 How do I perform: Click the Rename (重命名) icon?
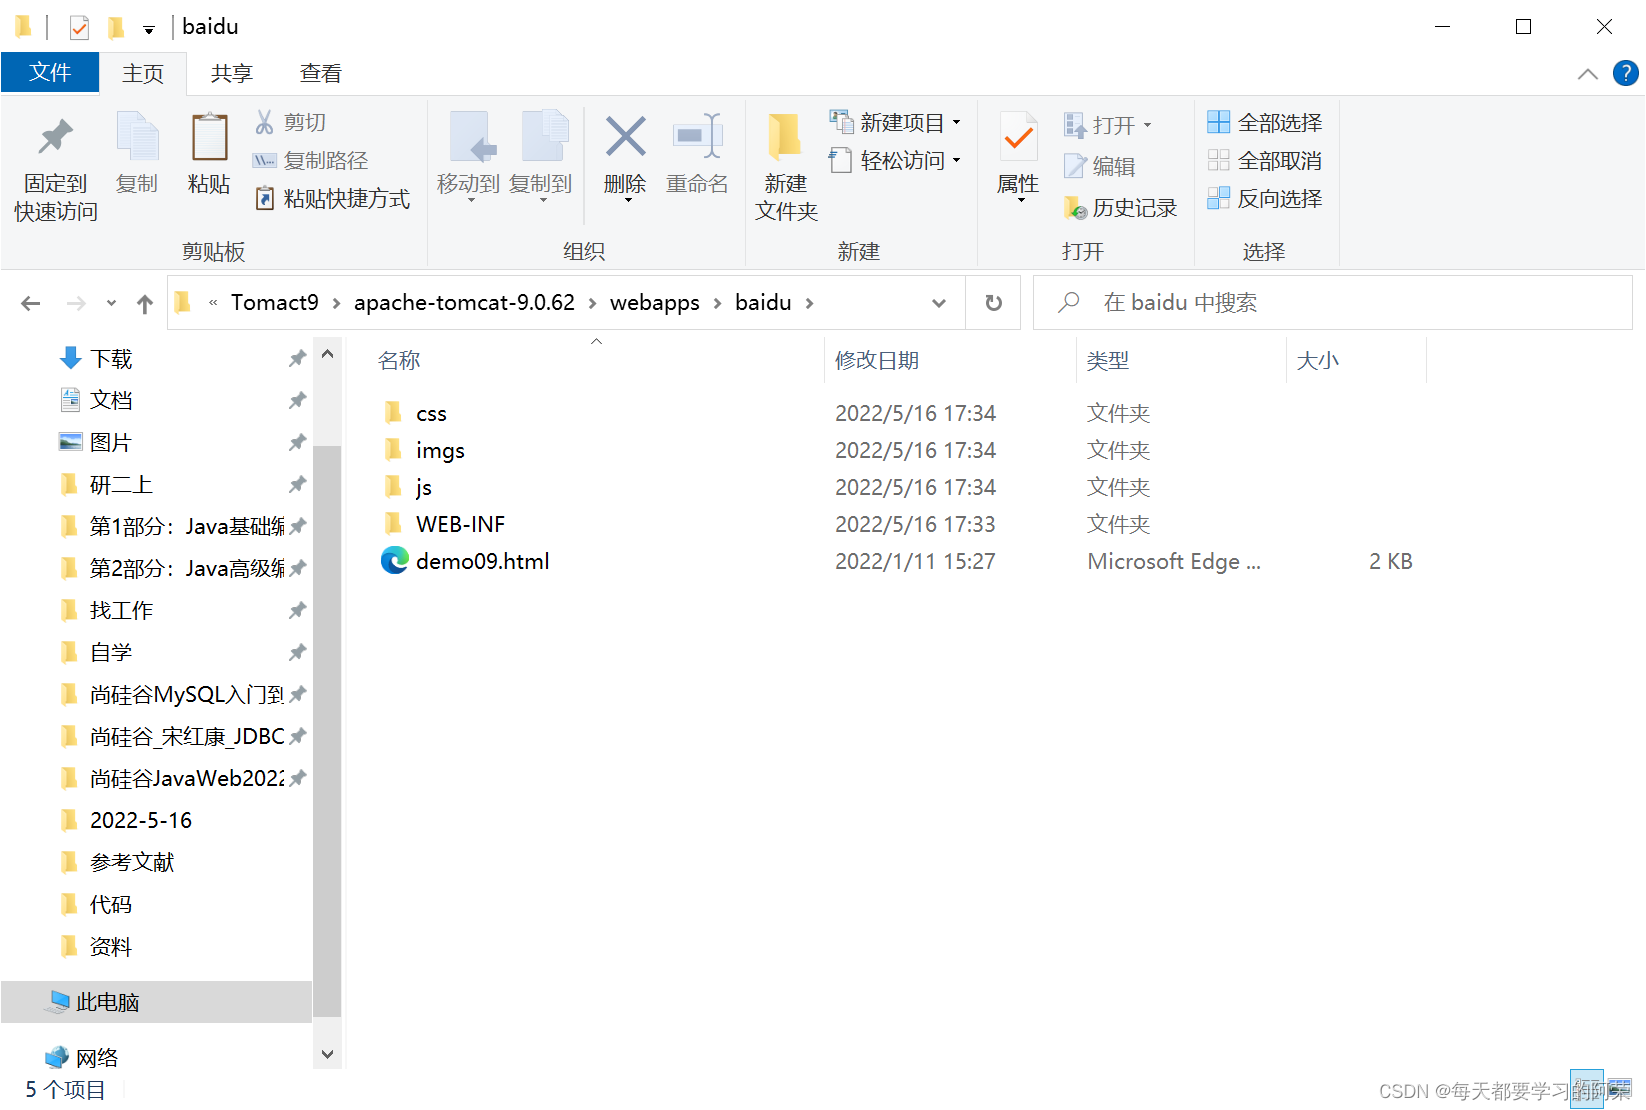[697, 137]
